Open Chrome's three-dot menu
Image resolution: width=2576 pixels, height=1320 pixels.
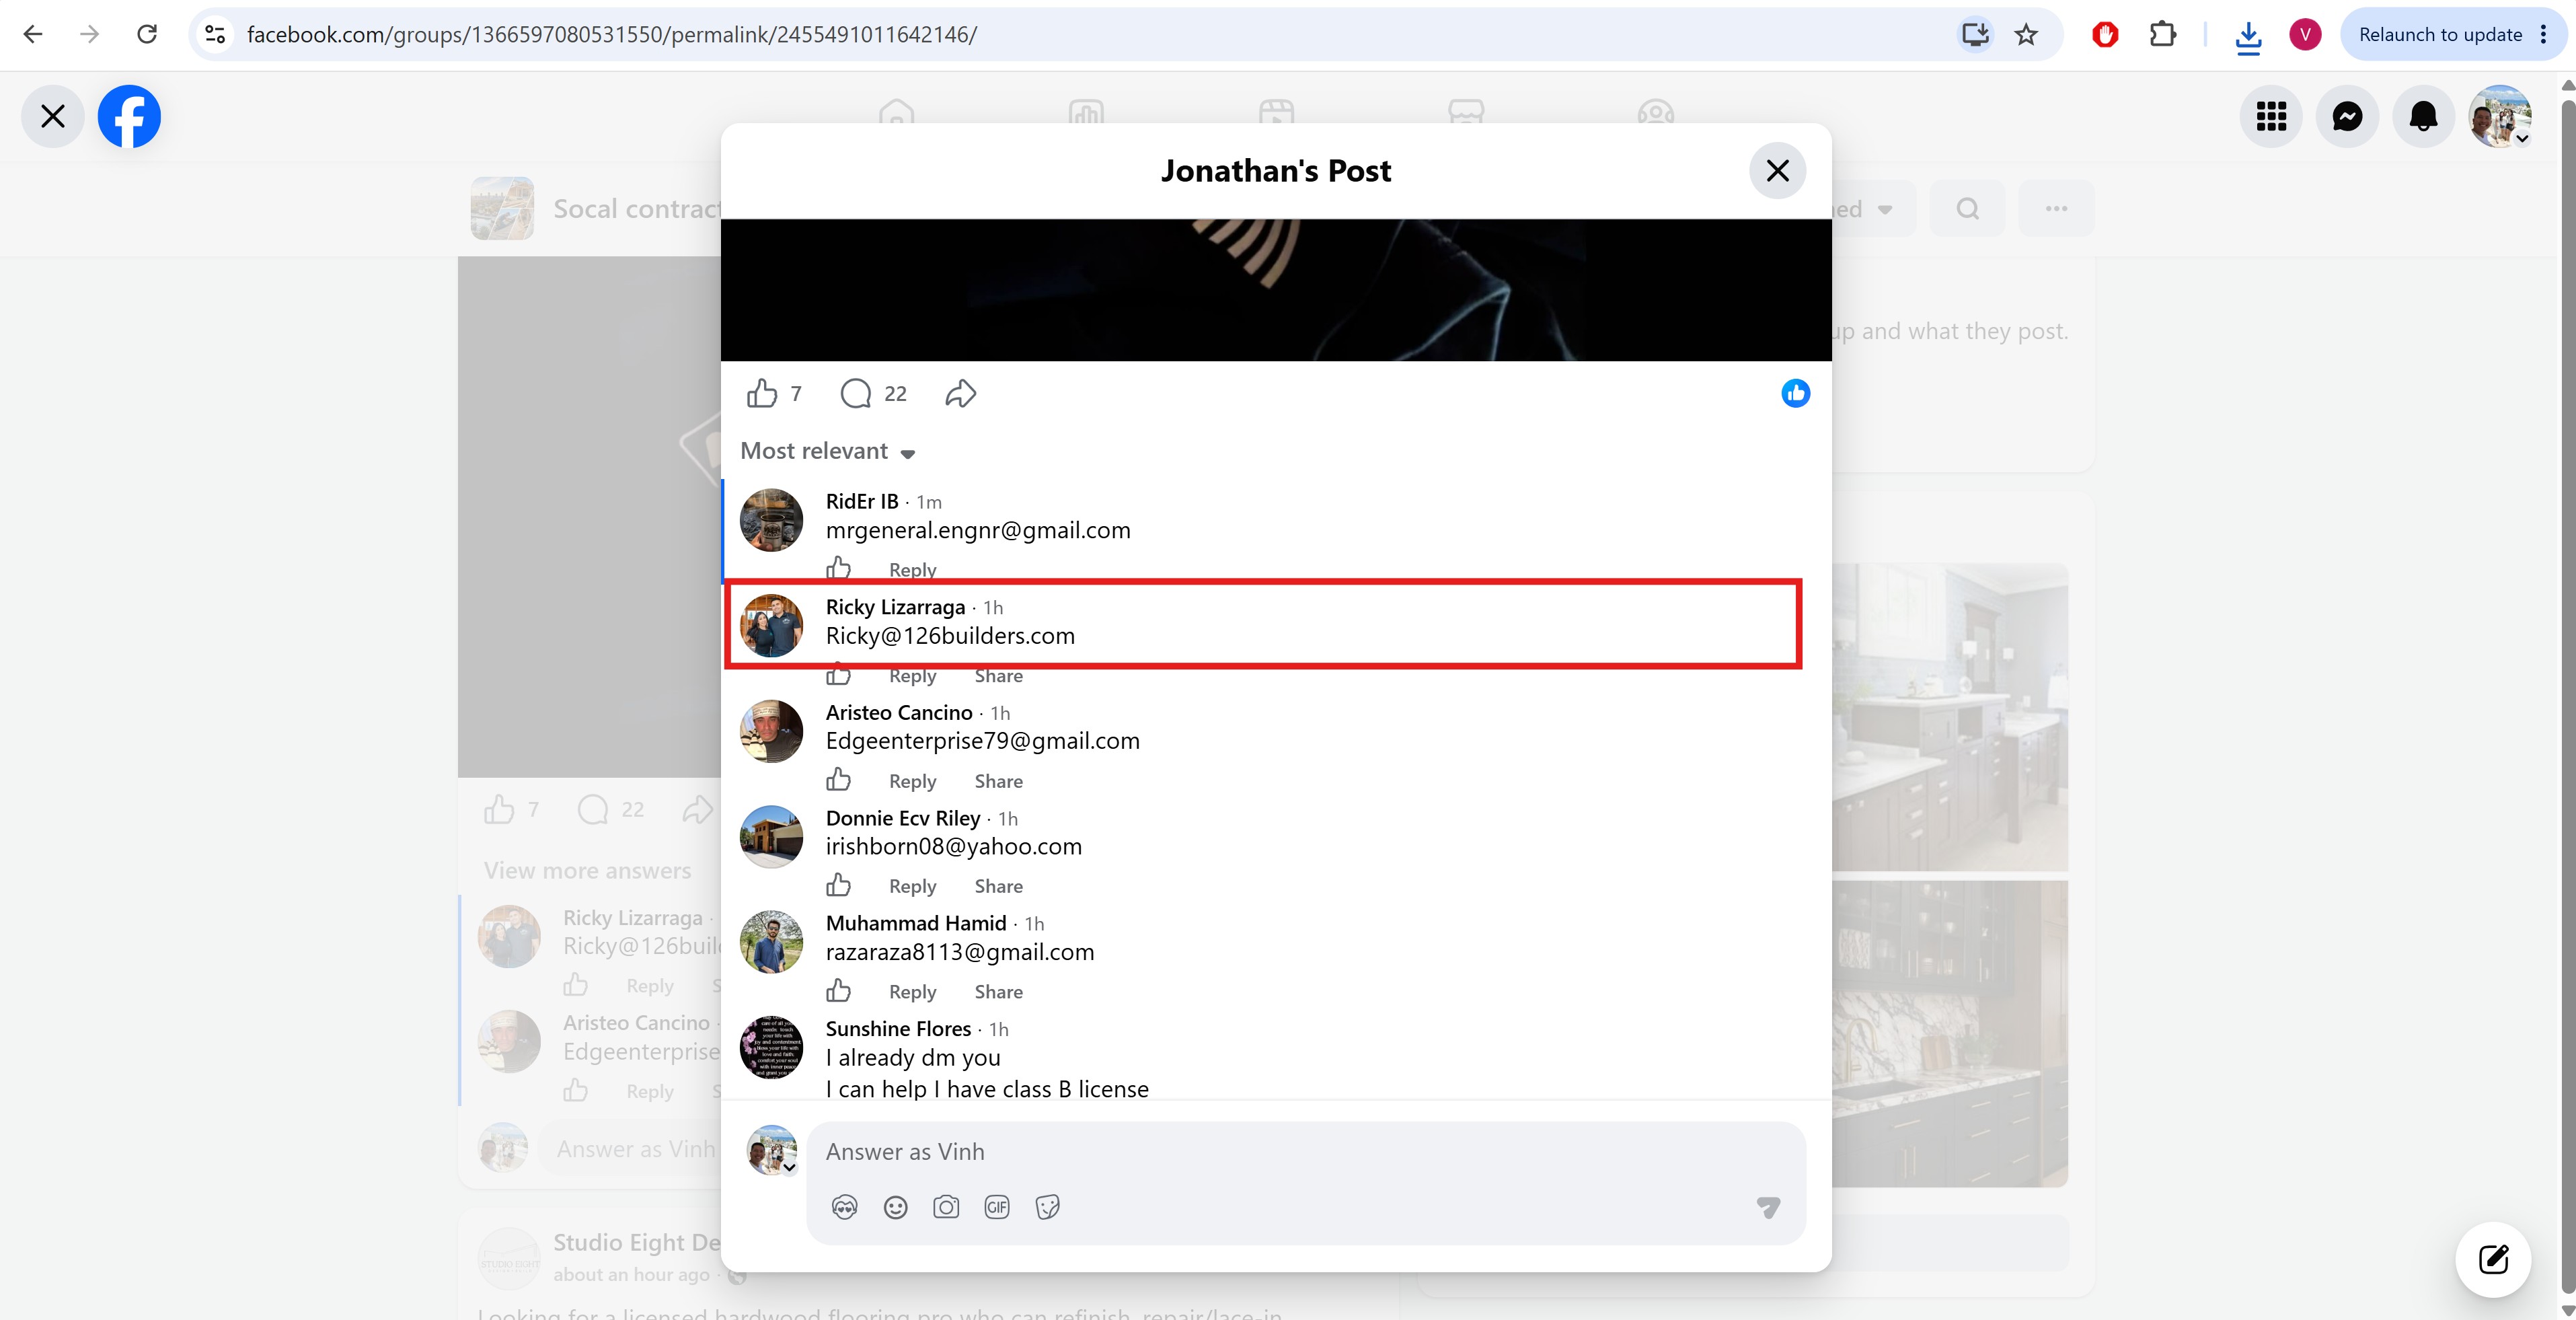pos(2544,35)
